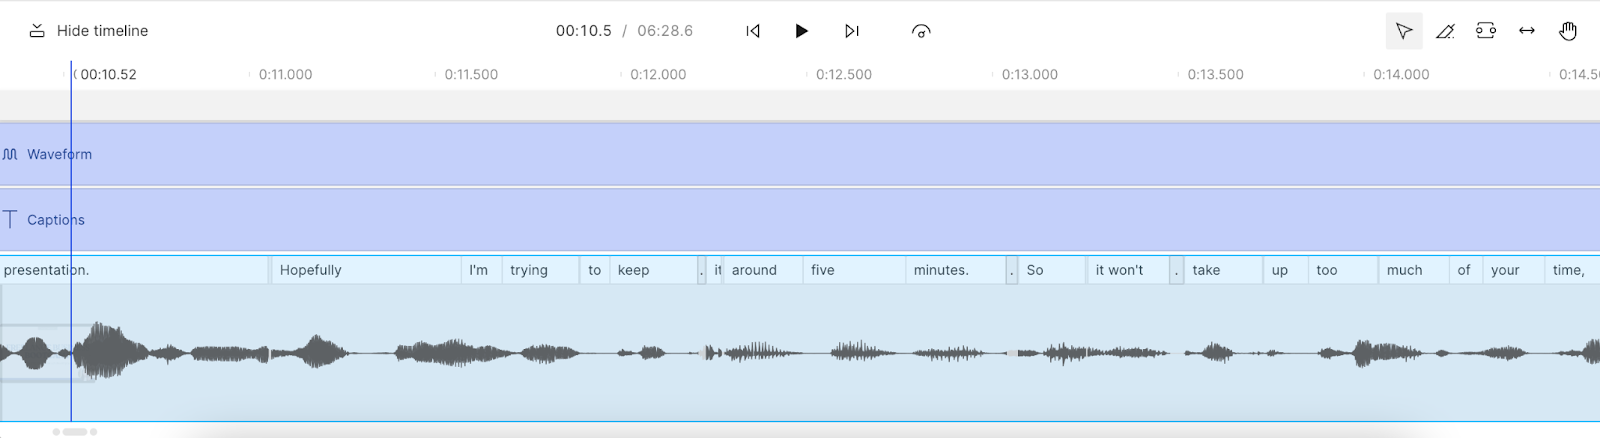Click the current time 00:10.5 readout
Image resolution: width=1600 pixels, height=438 pixels.
point(583,31)
